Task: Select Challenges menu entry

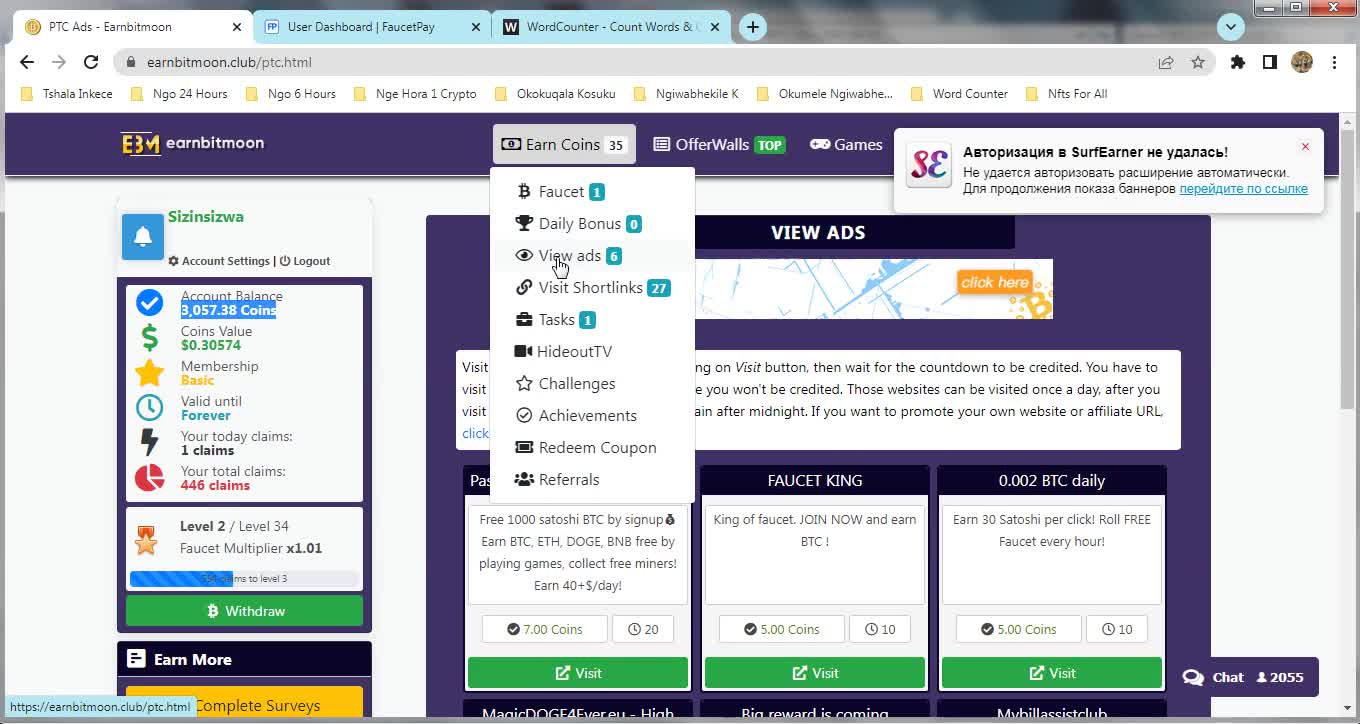Action: [x=592, y=384]
